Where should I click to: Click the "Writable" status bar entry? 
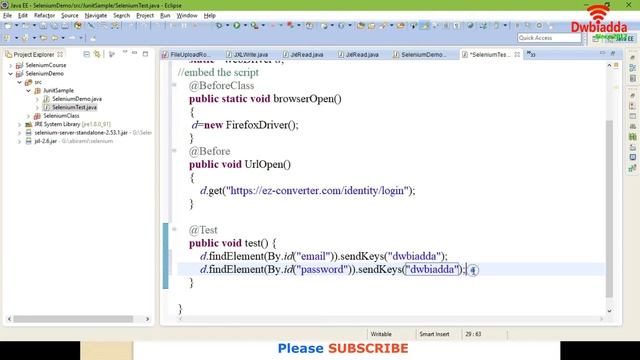click(381, 334)
